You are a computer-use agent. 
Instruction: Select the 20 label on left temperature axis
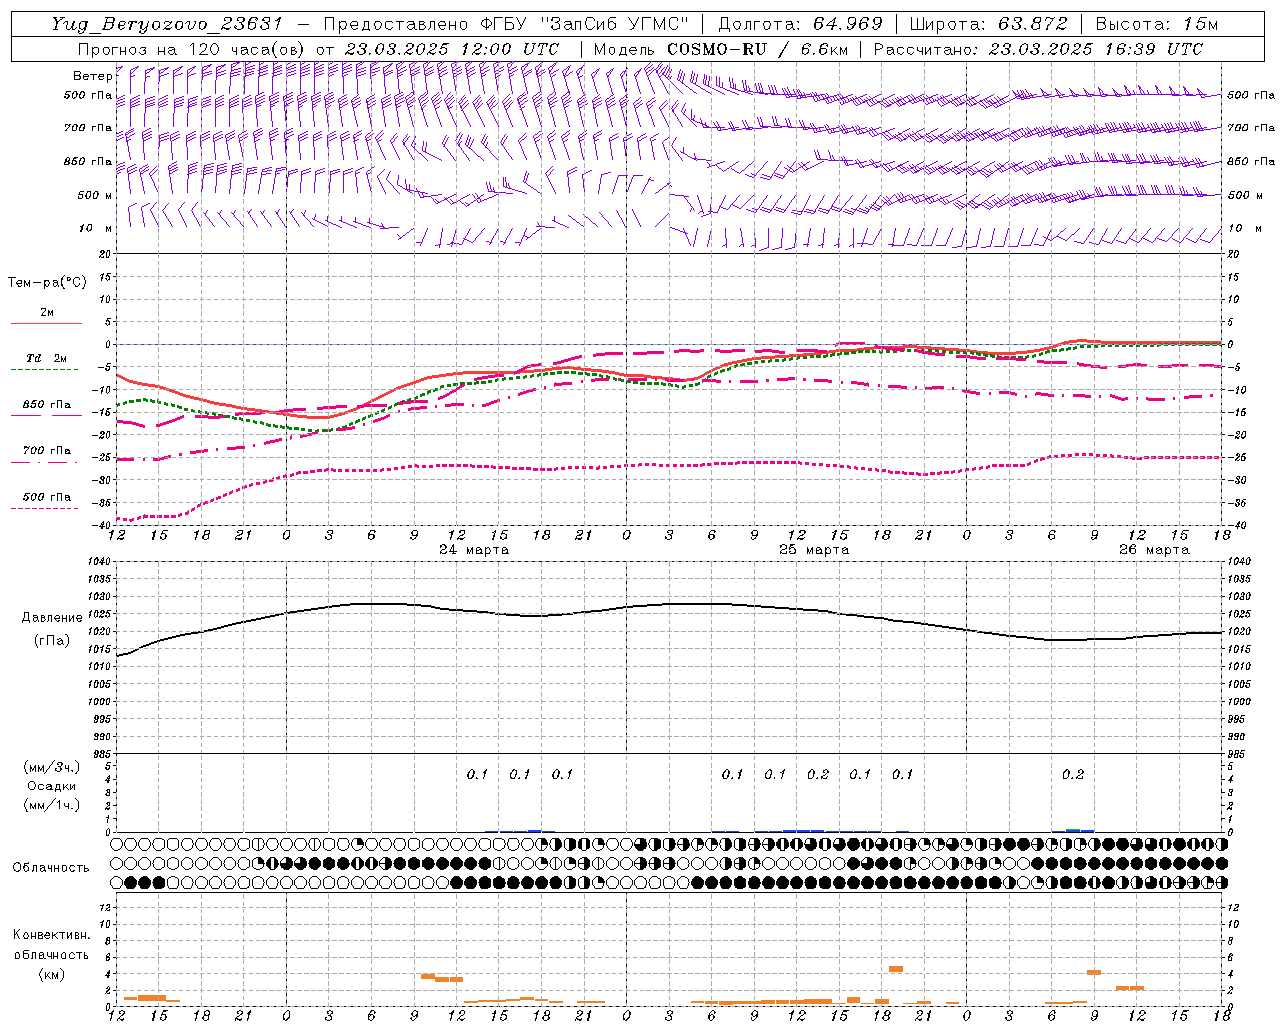[x=105, y=254]
